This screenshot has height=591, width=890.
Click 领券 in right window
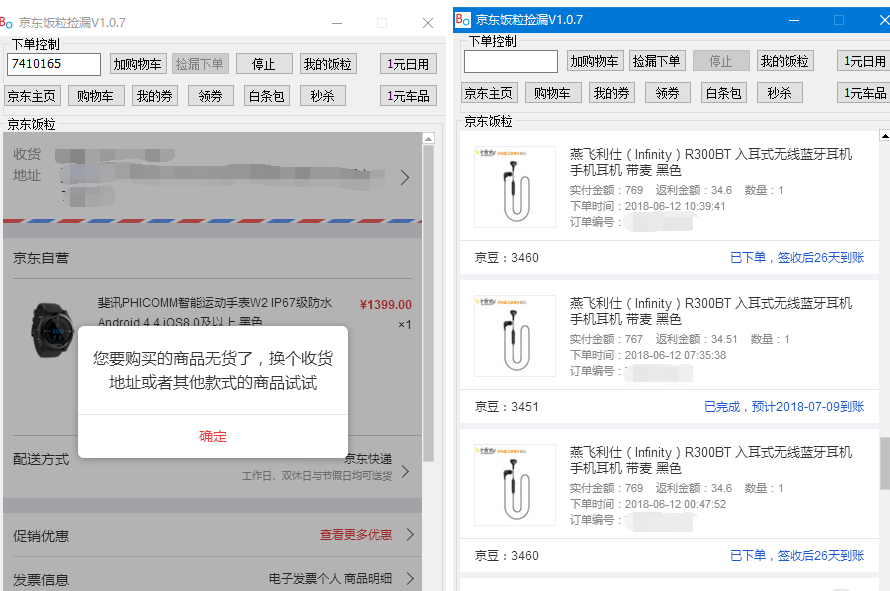pos(668,93)
